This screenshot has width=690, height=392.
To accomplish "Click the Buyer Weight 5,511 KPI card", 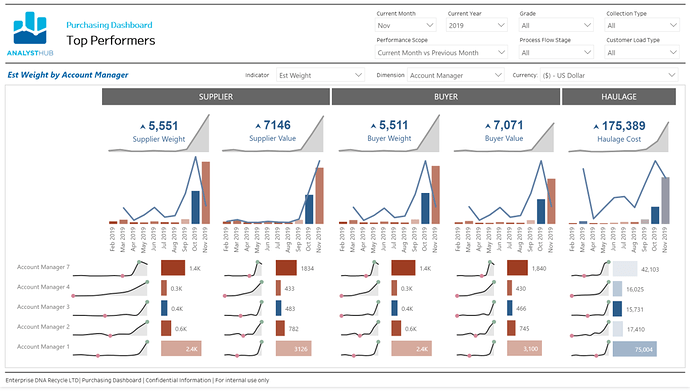I will point(389,133).
